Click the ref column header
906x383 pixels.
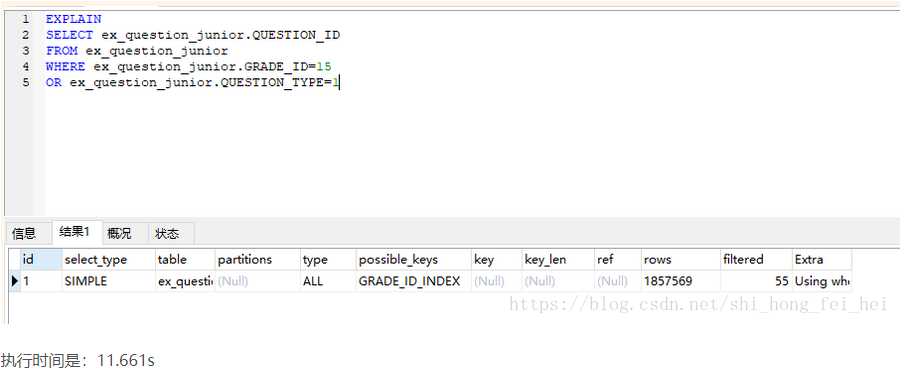[x=618, y=260]
